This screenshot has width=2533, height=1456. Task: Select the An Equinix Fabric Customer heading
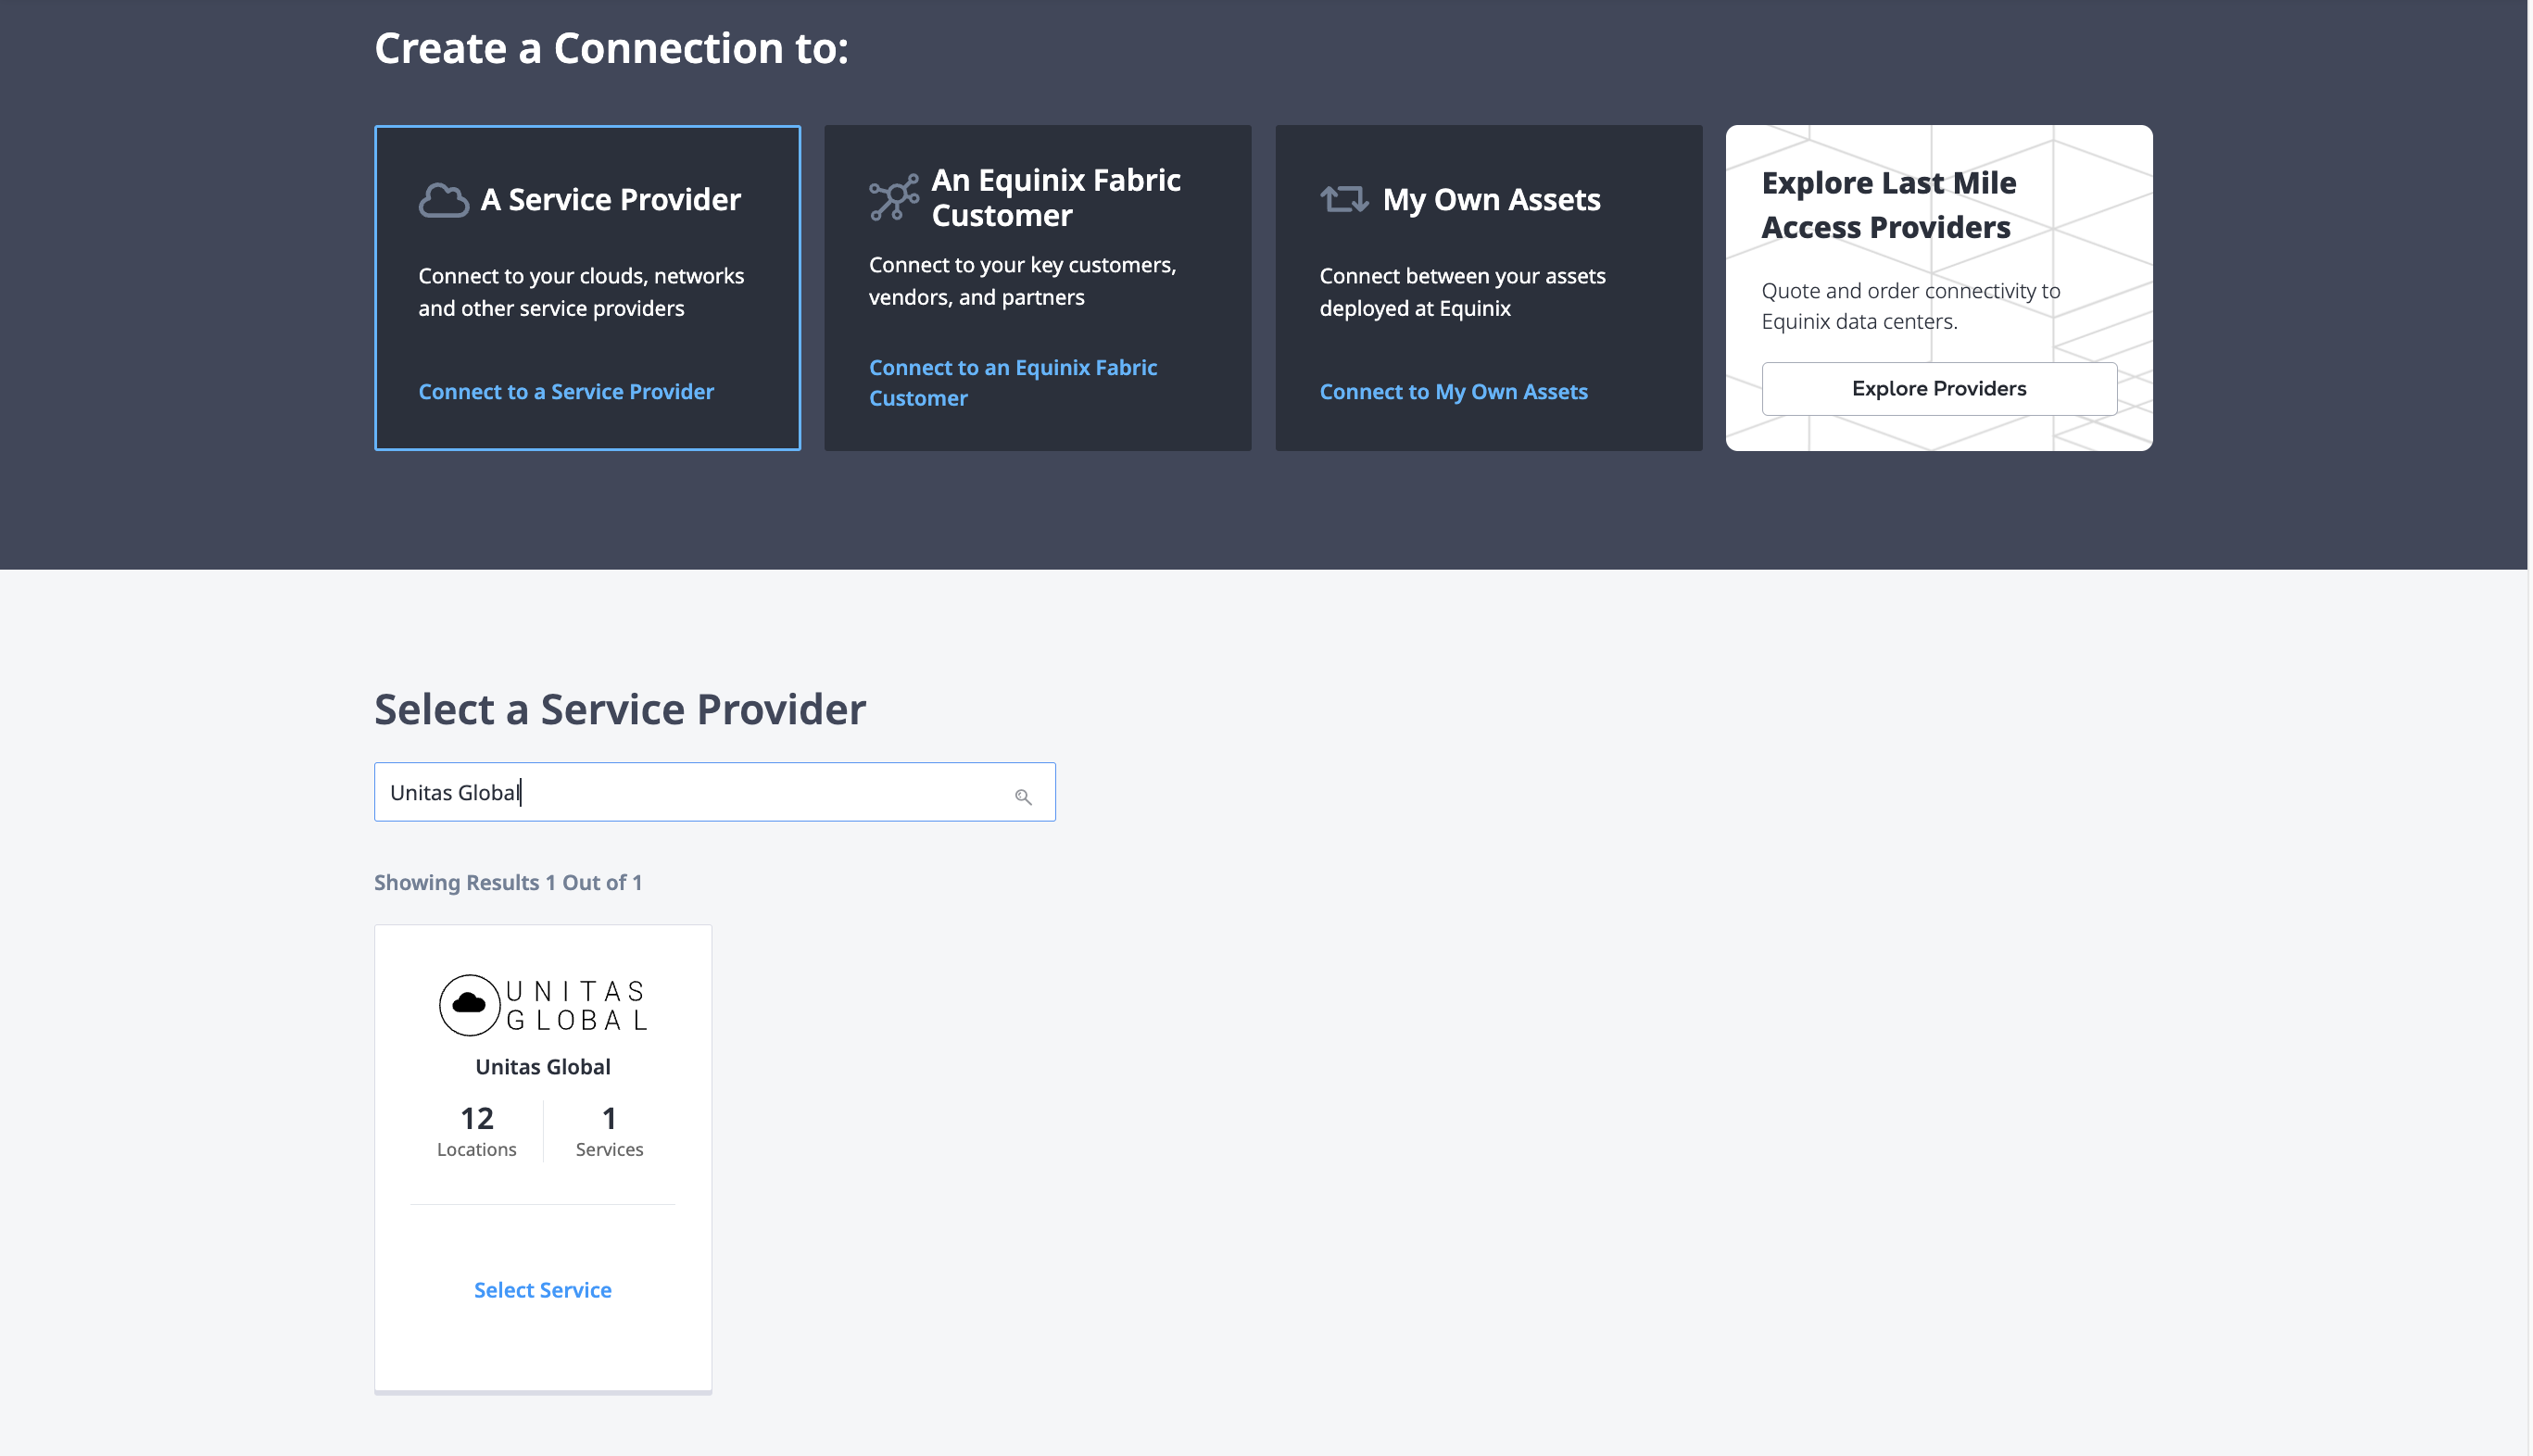[x=1056, y=197]
